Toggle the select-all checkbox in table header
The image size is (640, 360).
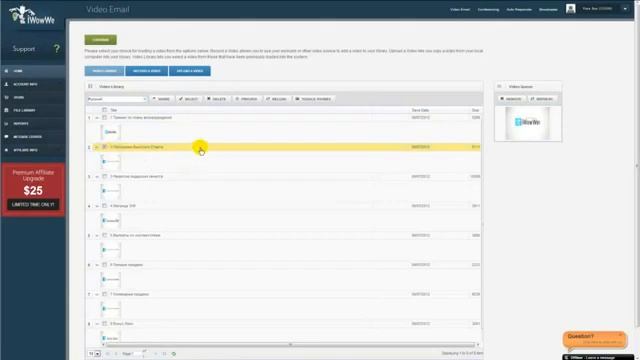click(104, 110)
